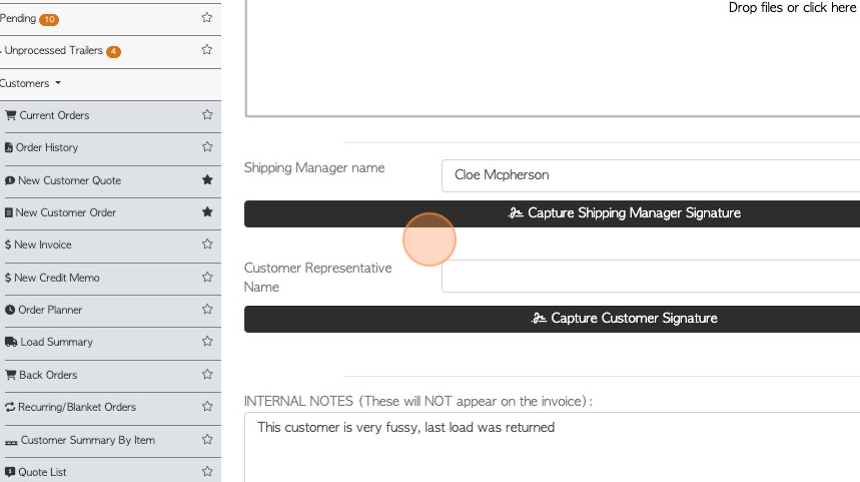Screen dimensions: 860x482
Task: Favorite the New Invoice star
Action: [207, 244]
